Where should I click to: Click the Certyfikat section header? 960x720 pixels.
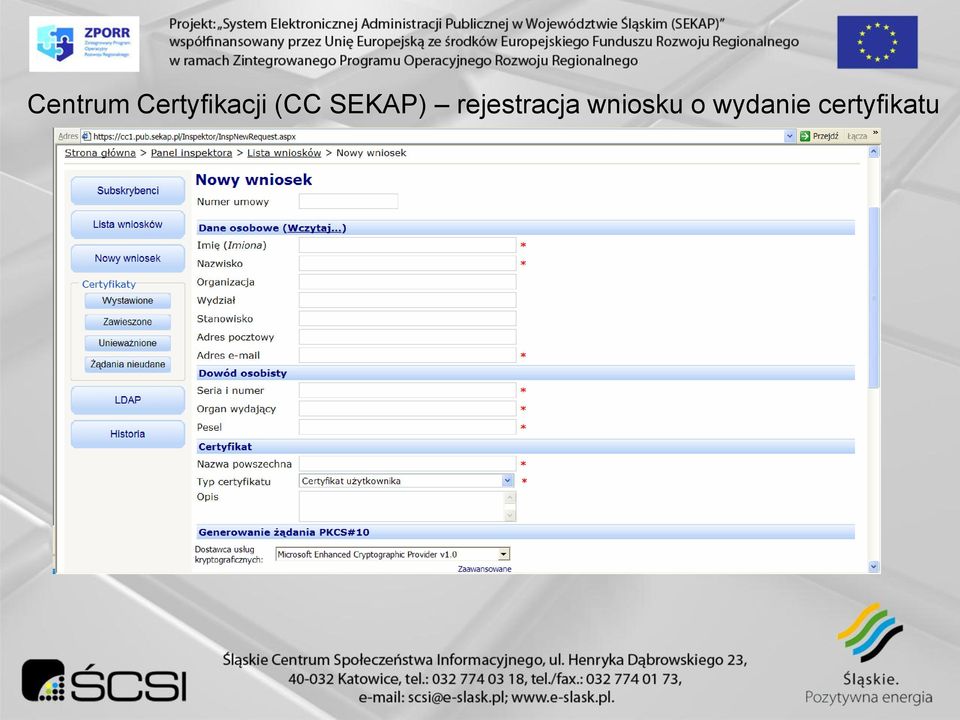(x=525, y=446)
